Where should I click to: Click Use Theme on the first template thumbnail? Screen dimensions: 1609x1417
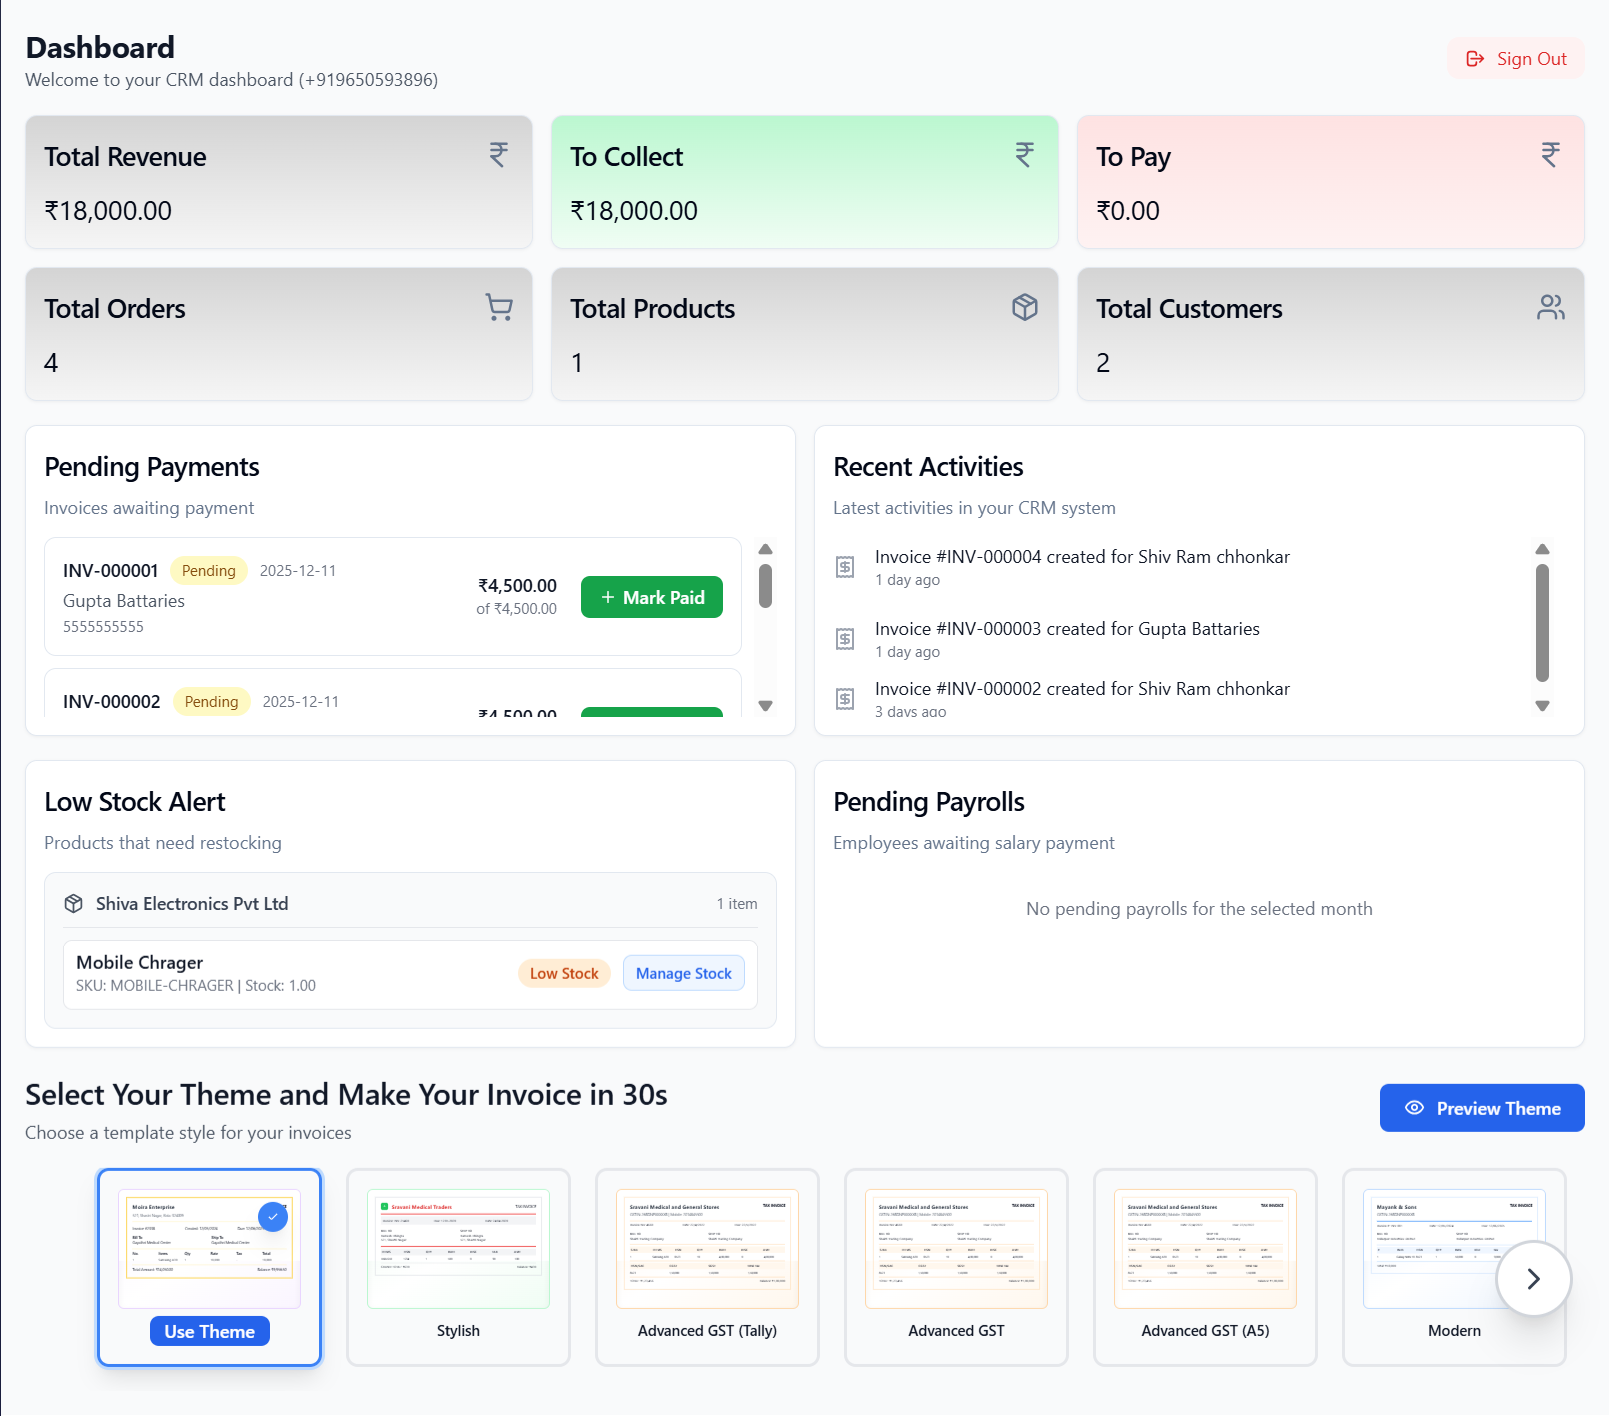click(x=208, y=1331)
